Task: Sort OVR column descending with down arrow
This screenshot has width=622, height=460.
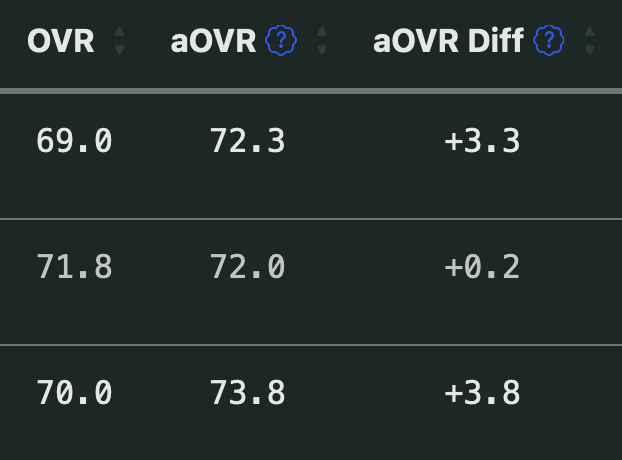Action: click(120, 50)
